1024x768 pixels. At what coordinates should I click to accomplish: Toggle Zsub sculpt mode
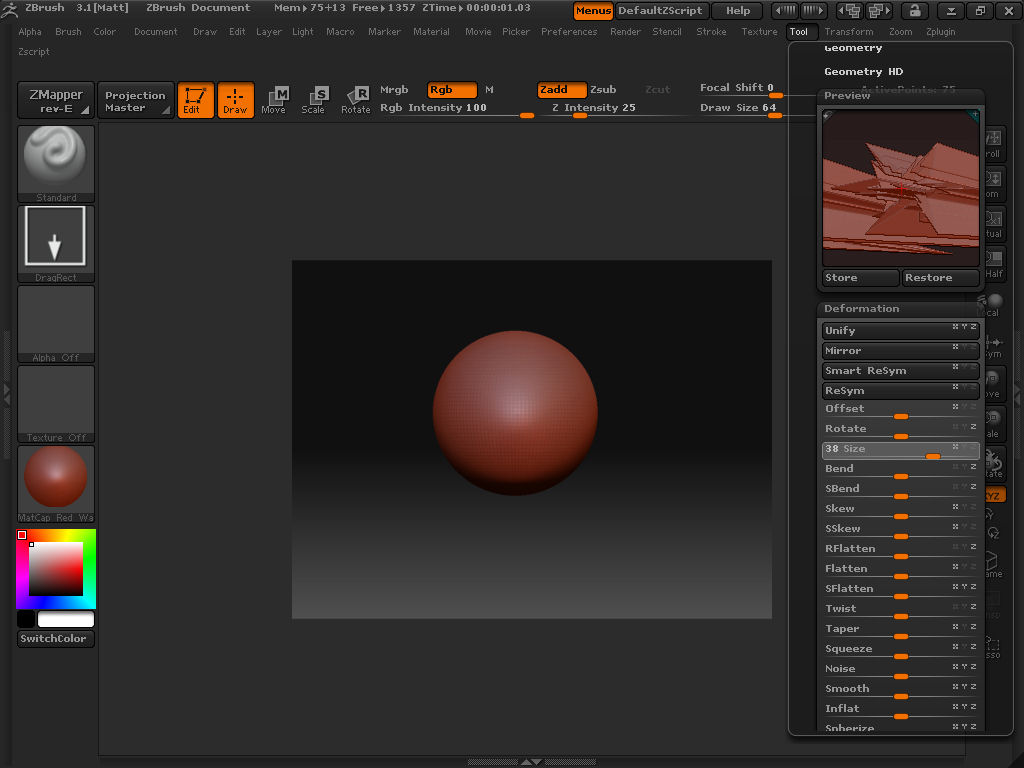[x=603, y=89]
